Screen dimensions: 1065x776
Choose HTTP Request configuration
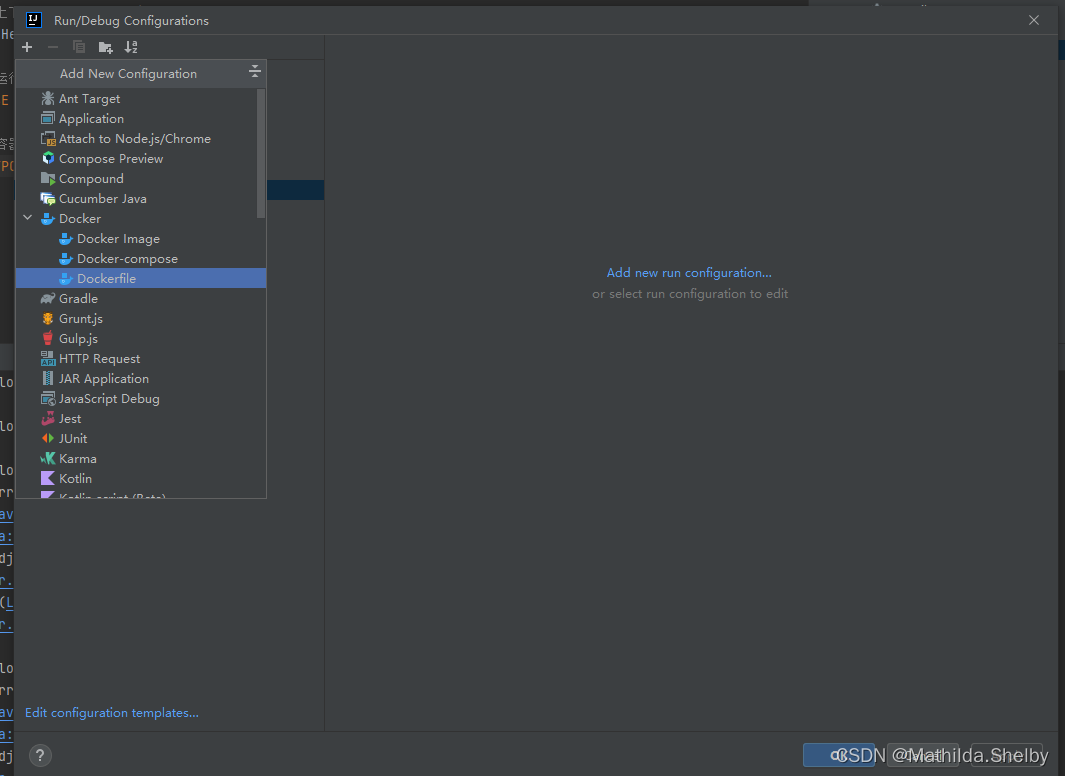click(x=141, y=358)
